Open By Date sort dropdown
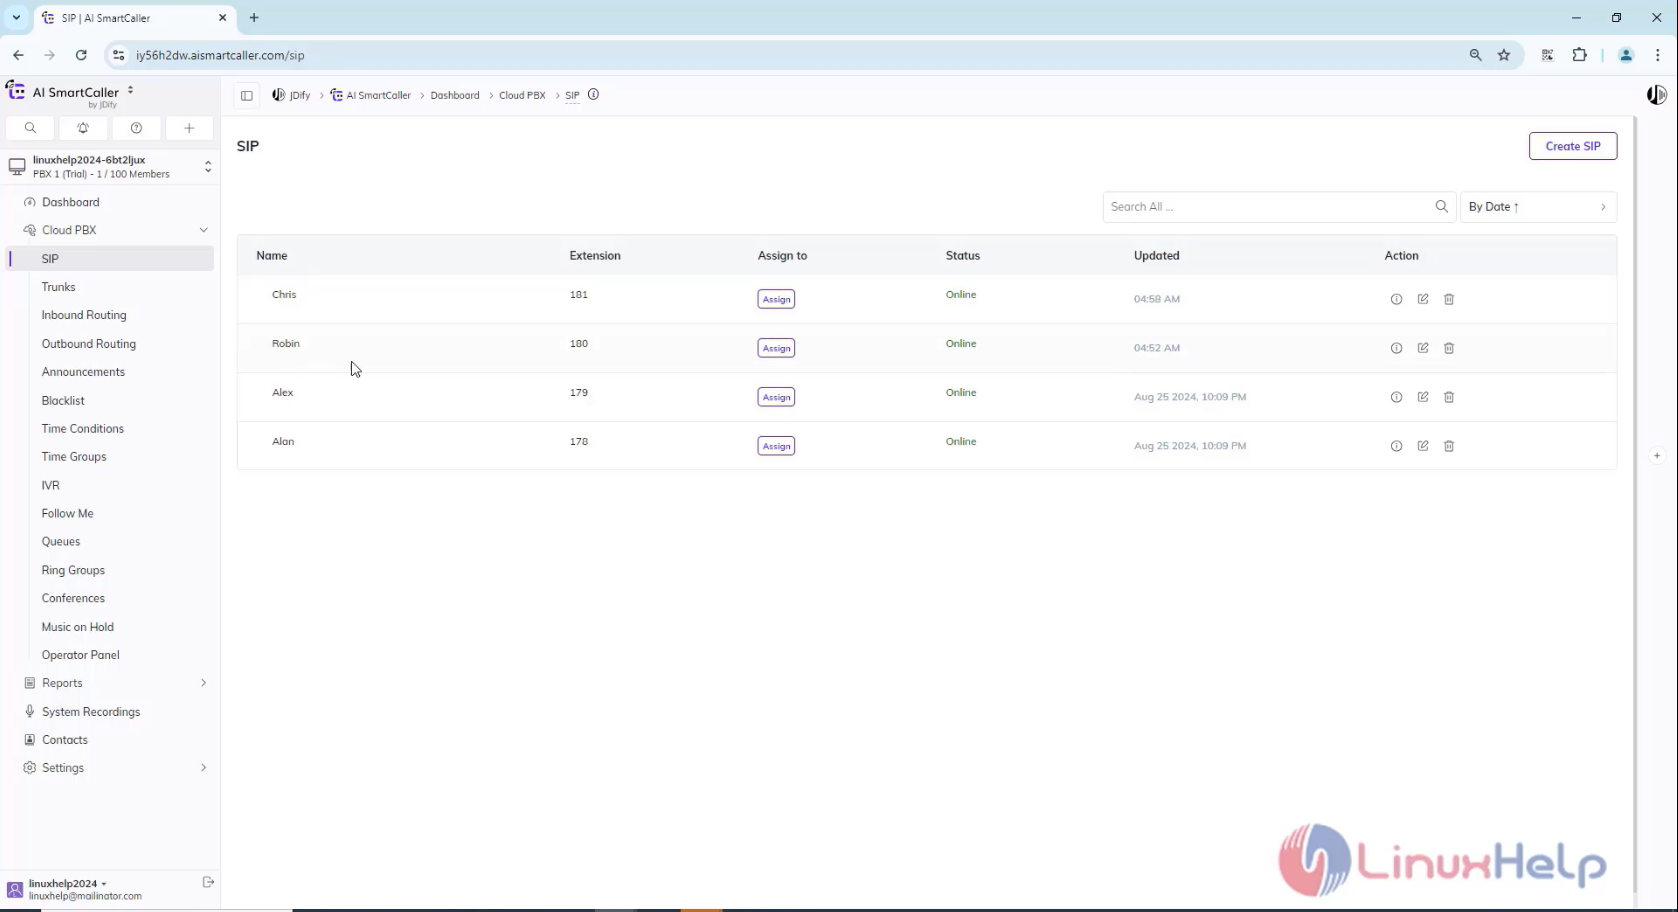This screenshot has width=1678, height=912. pyautogui.click(x=1538, y=207)
